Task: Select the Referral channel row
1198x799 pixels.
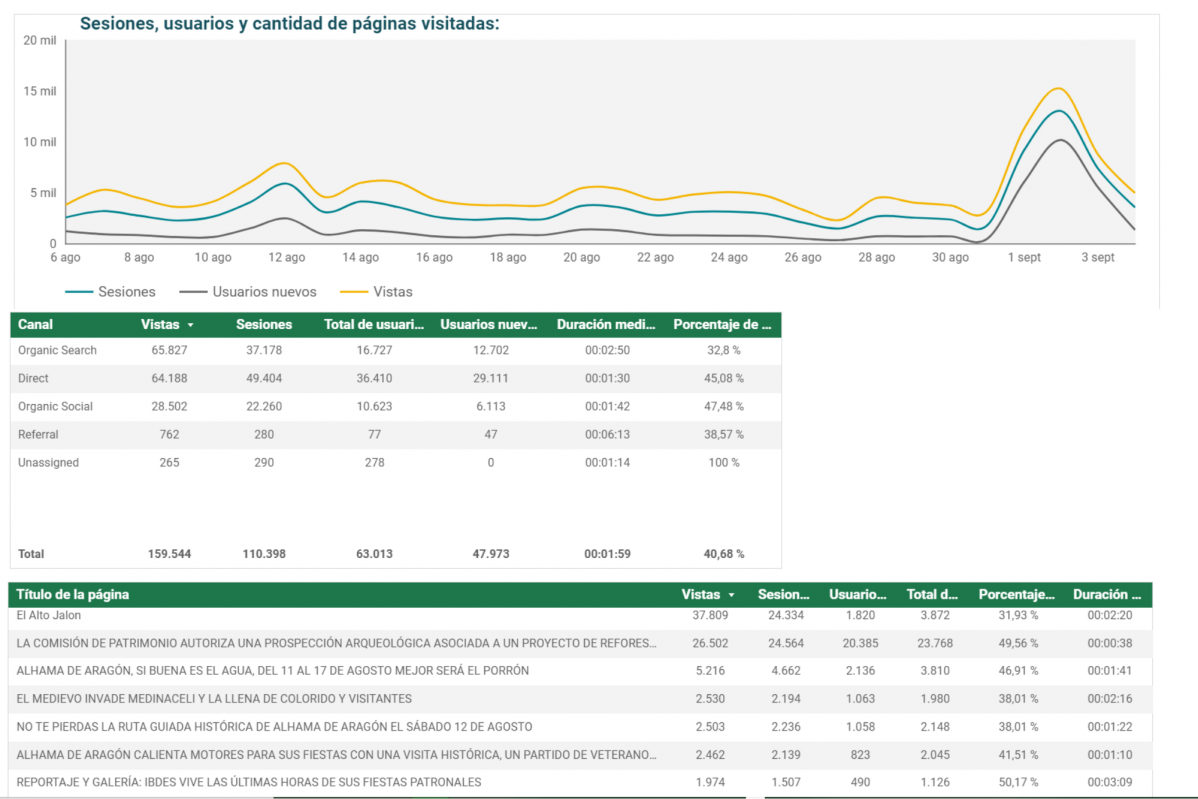Action: [395, 435]
